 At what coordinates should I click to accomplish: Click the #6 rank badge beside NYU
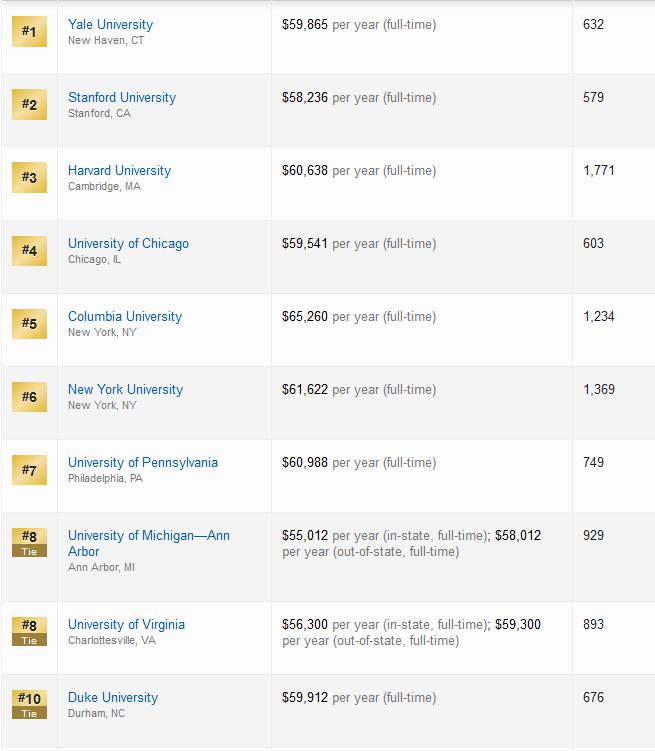(29, 397)
